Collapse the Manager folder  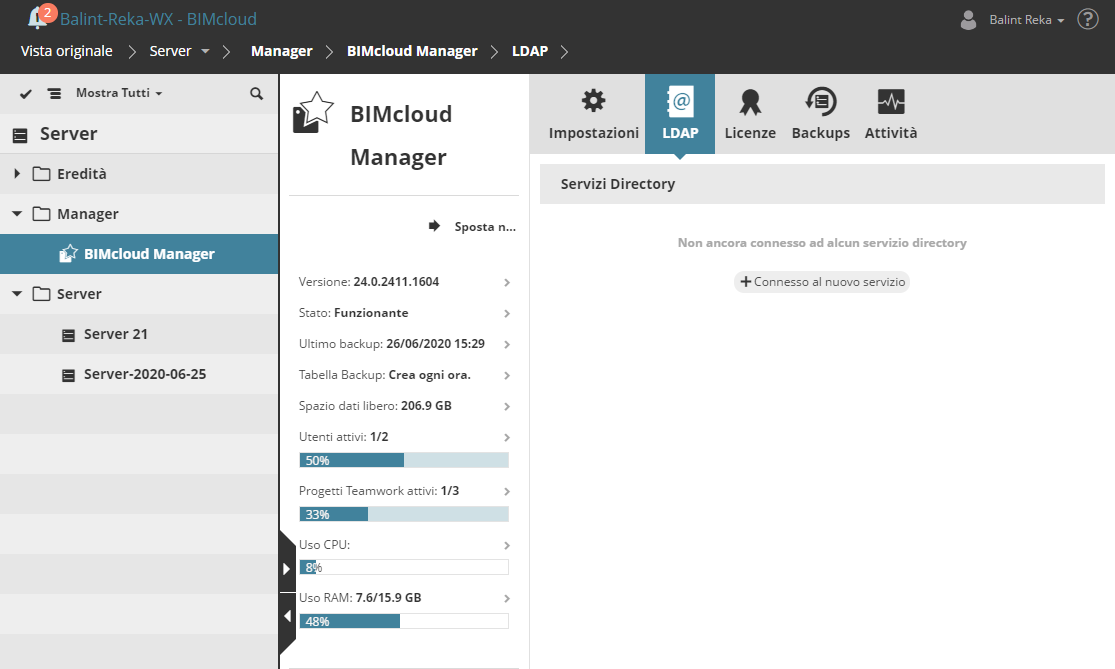point(17,213)
